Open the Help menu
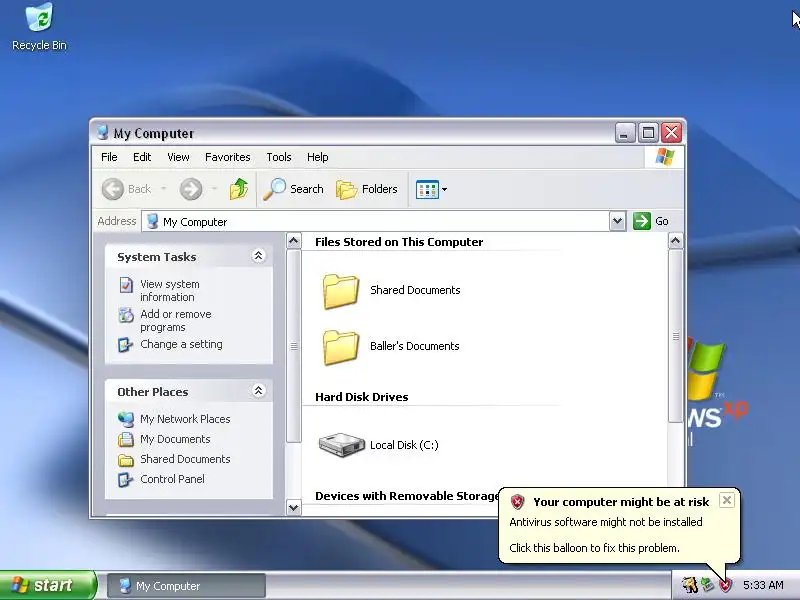Image resolution: width=800 pixels, height=600 pixels. 317,157
